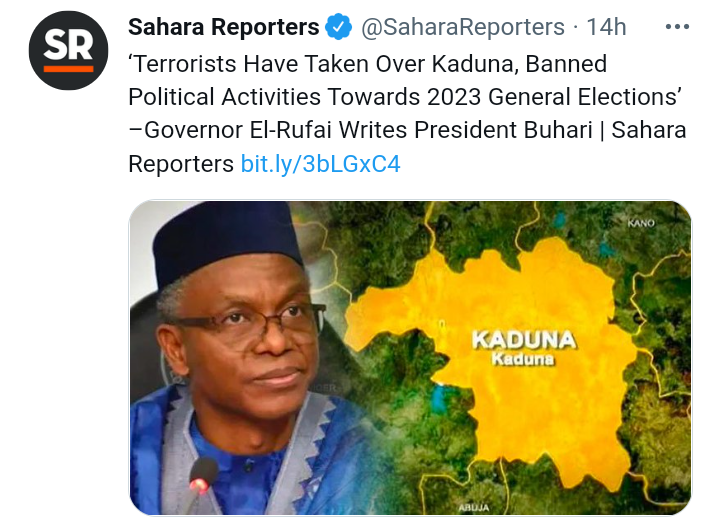720x527 pixels.
Task: Click the Sahara Reporters display name
Action: tap(223, 27)
